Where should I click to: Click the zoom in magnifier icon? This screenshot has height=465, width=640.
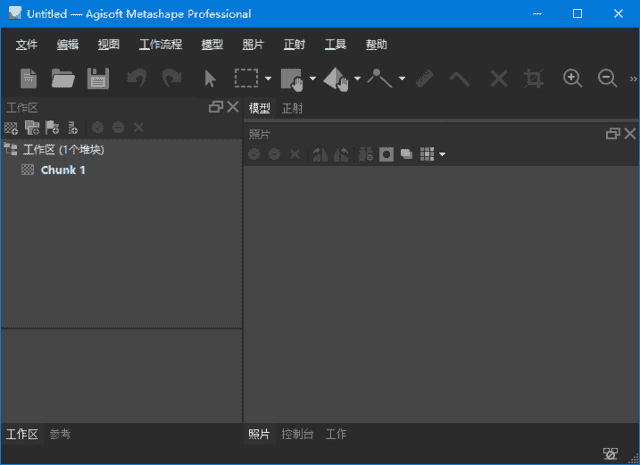click(573, 78)
